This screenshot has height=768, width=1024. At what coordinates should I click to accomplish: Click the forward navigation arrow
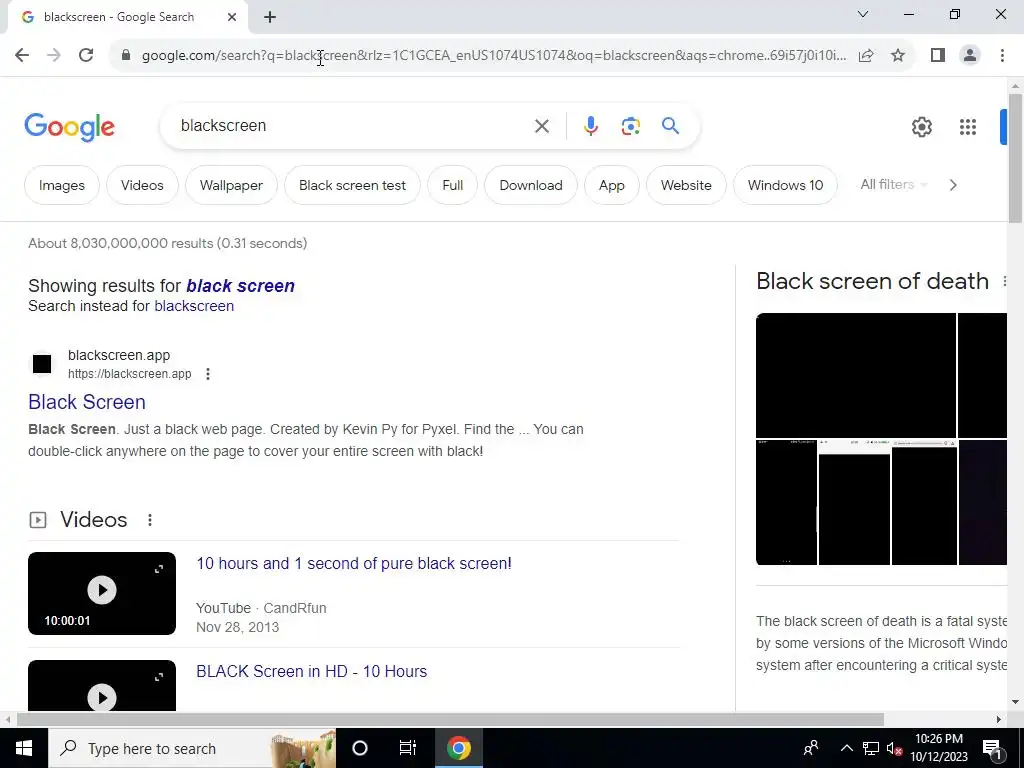click(x=54, y=55)
